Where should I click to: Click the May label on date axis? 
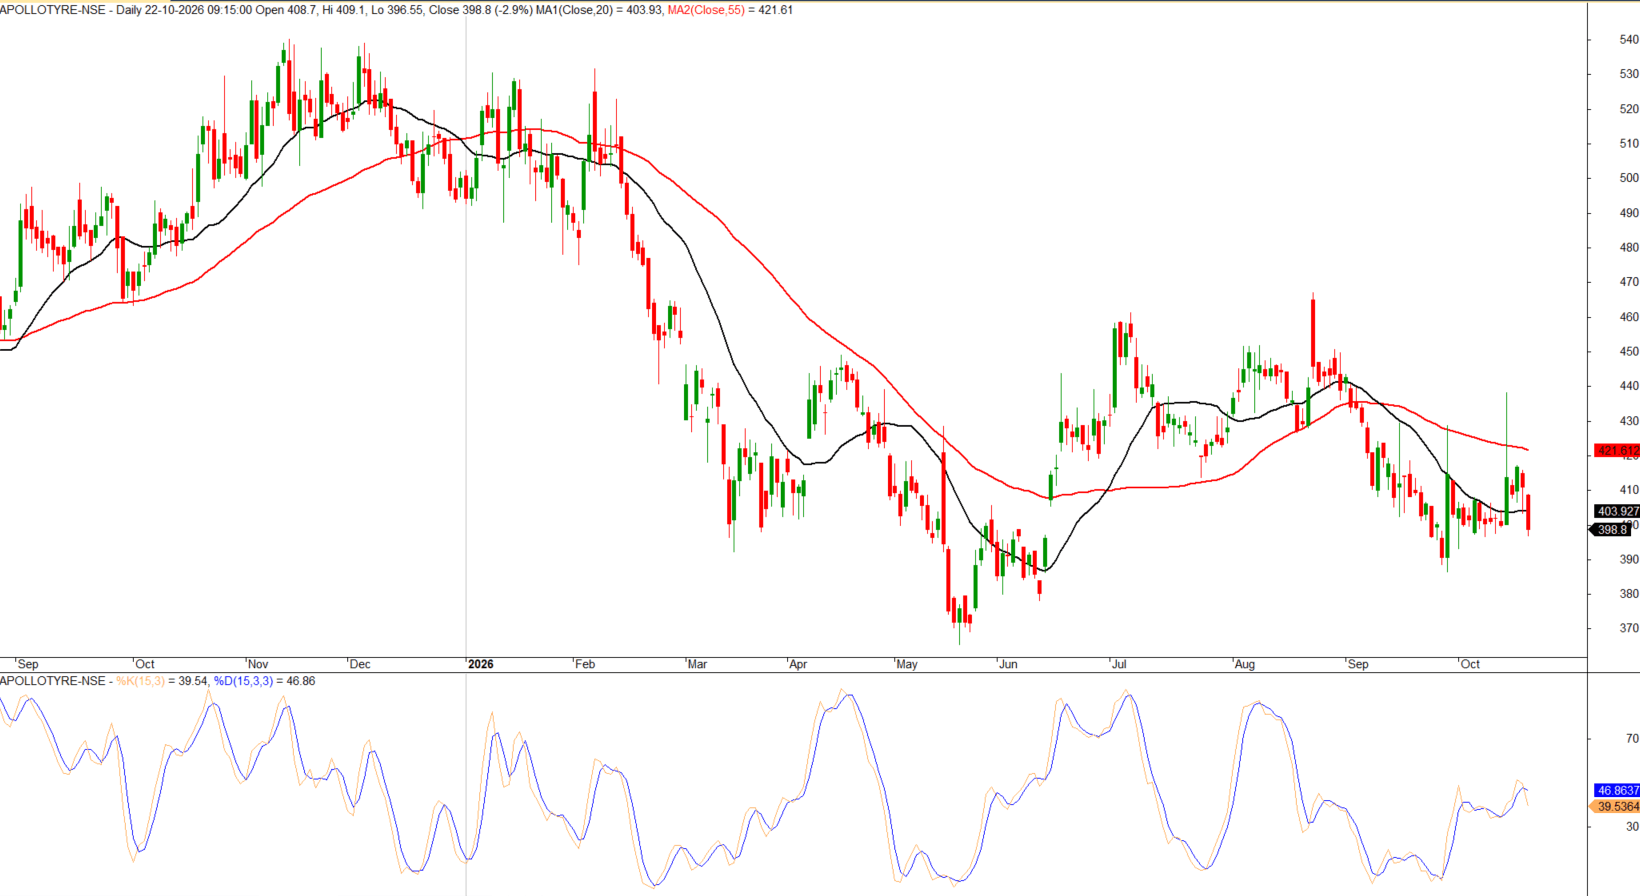(x=906, y=664)
